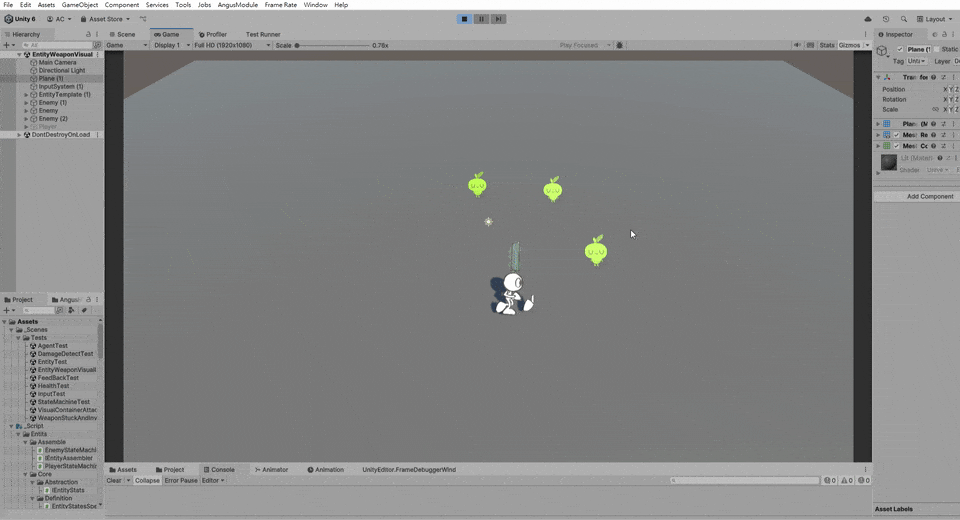Viewport: 960px width, 520px height.
Task: Toggle the Gizmos button
Action: pyautogui.click(x=849, y=45)
